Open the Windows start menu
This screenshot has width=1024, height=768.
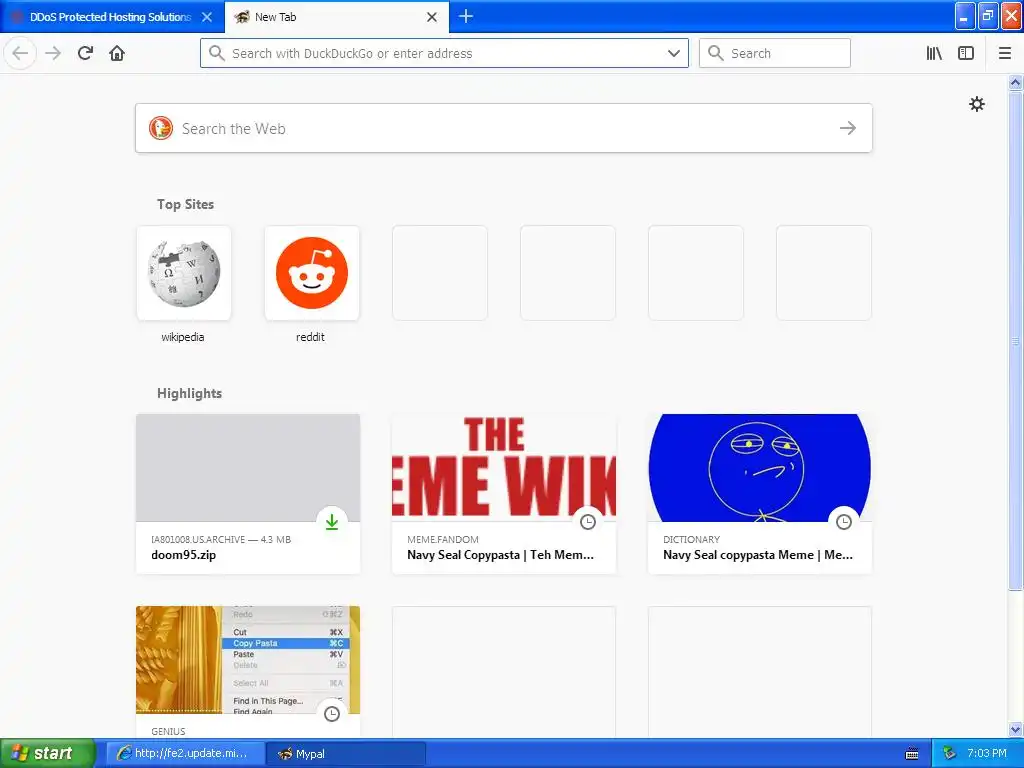[46, 754]
